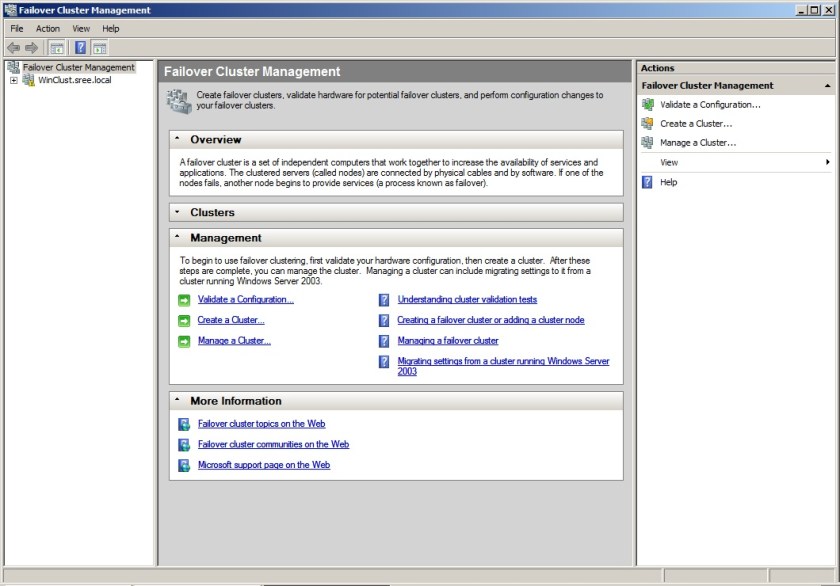The image size is (840, 586).
Task: Click the Help icon in Actions pane
Action: [647, 182]
